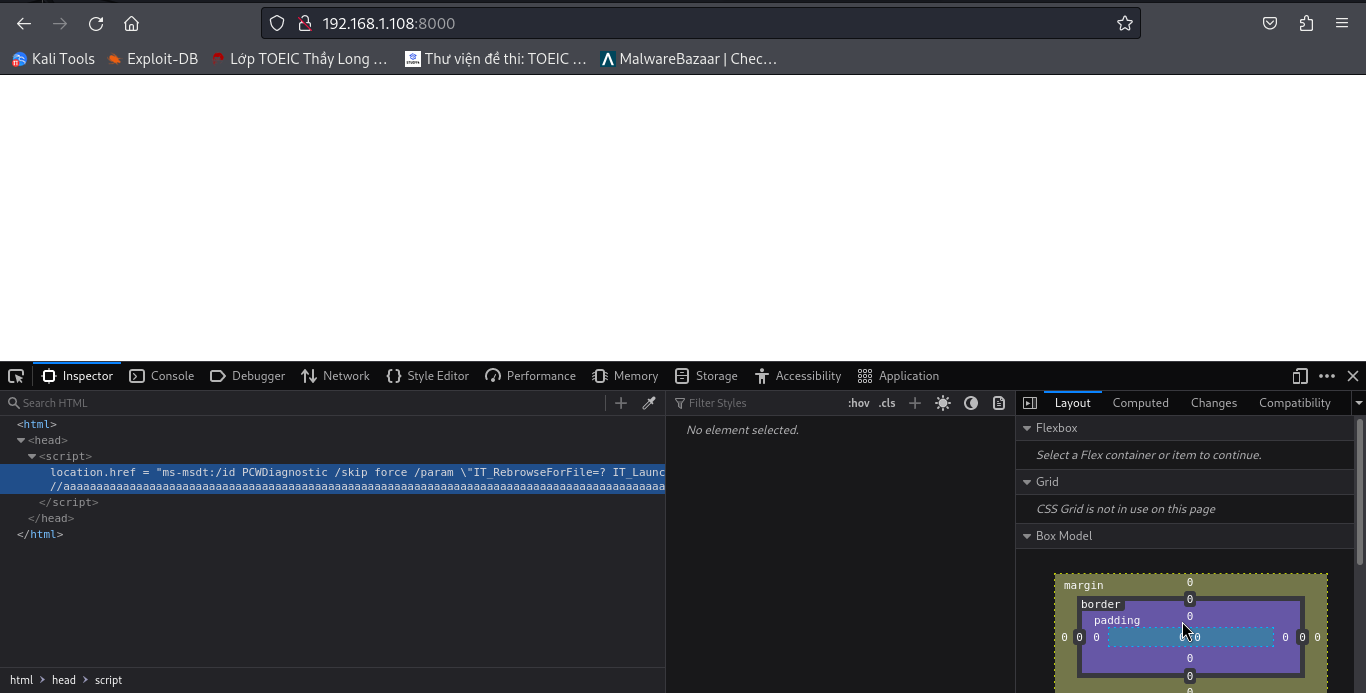Select the Changes sidebar tab
Screen dimensions: 1366x693
pyautogui.click(x=1214, y=403)
